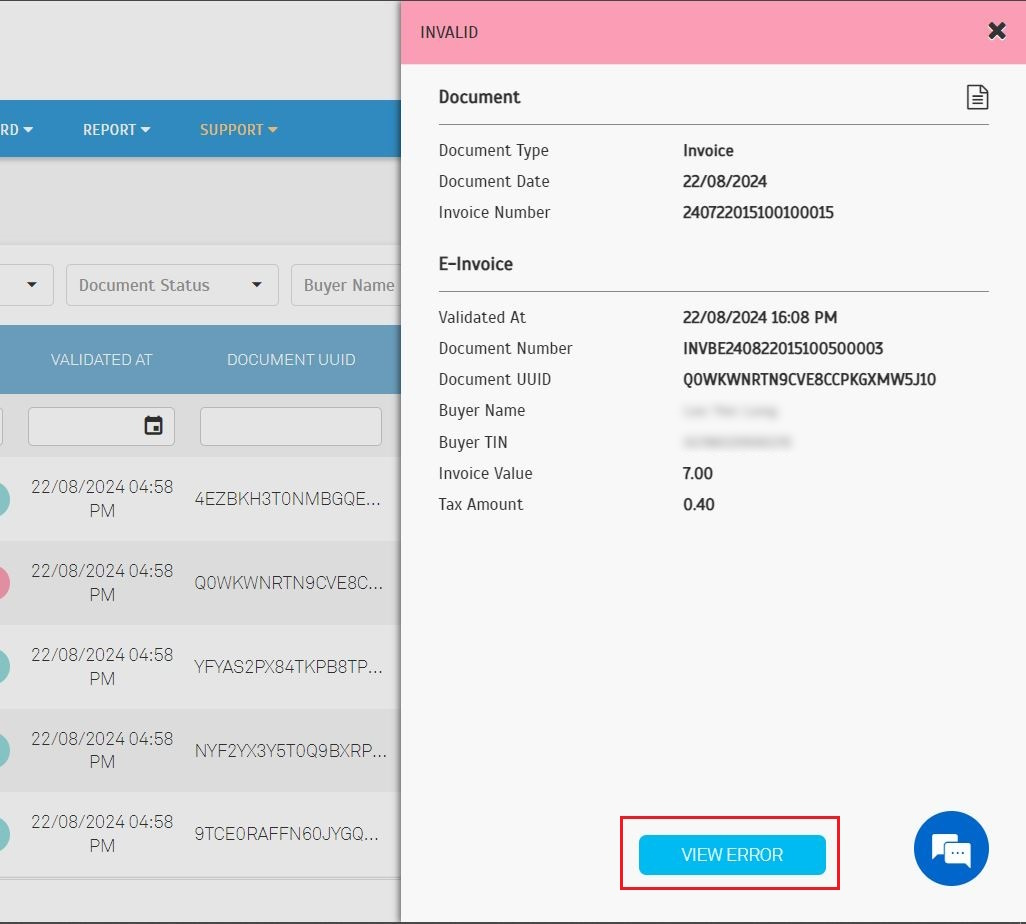This screenshot has height=924, width=1026.
Task: Click teal status circle on 4EZBKH3T0NMBGQE row
Action: pos(3,498)
